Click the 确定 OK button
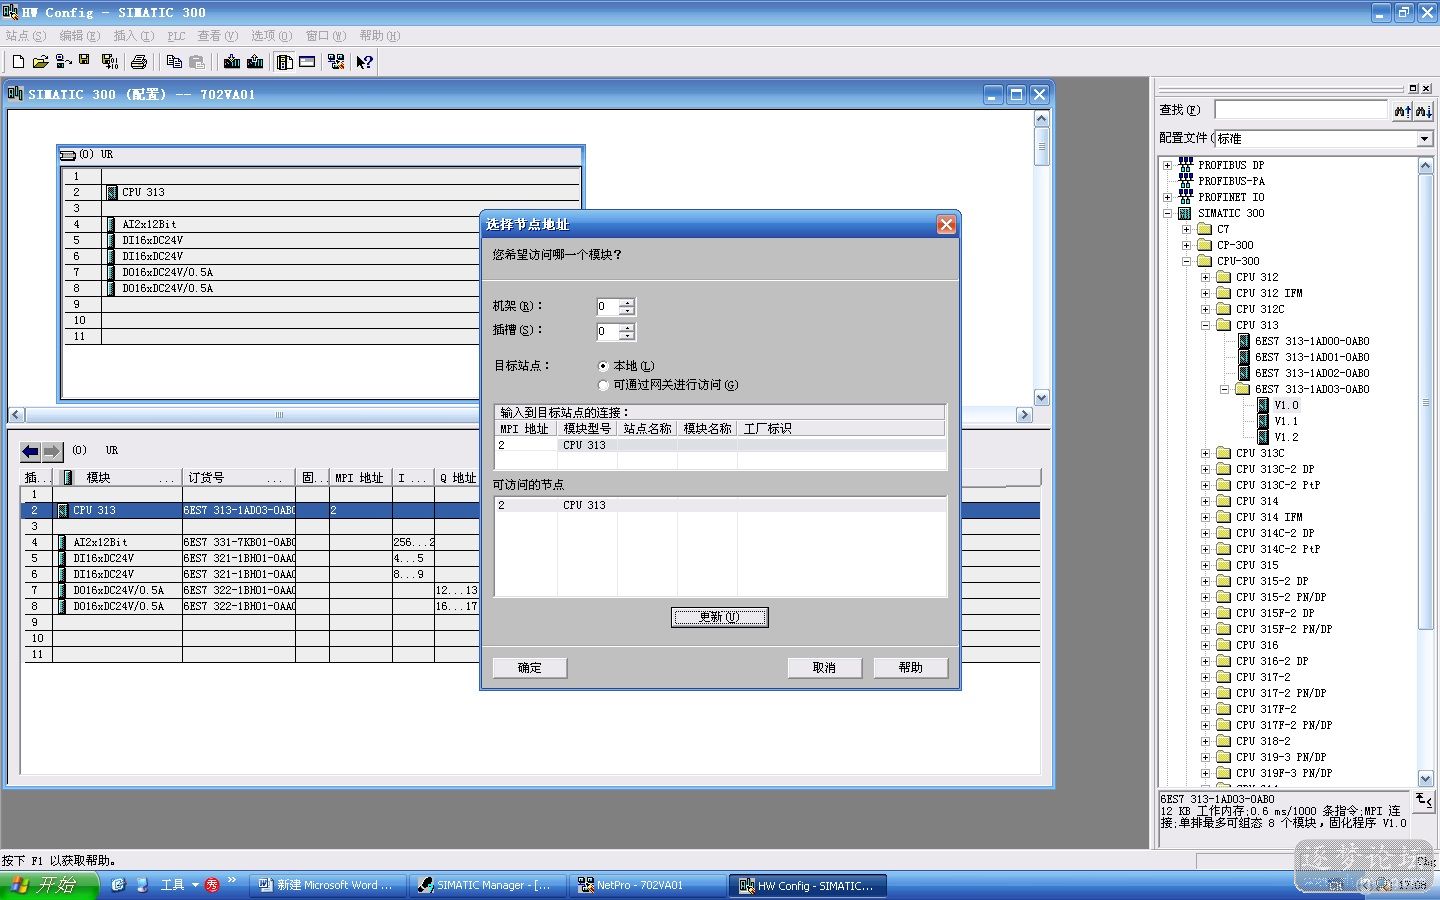 tap(529, 667)
